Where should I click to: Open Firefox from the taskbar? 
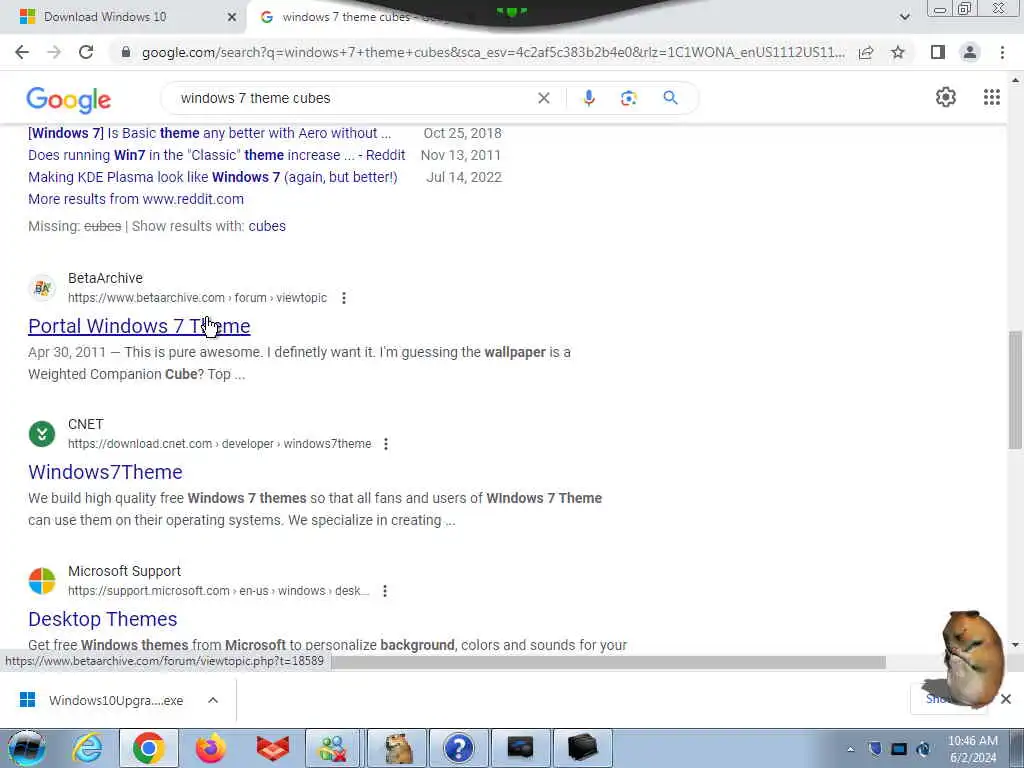[210, 748]
